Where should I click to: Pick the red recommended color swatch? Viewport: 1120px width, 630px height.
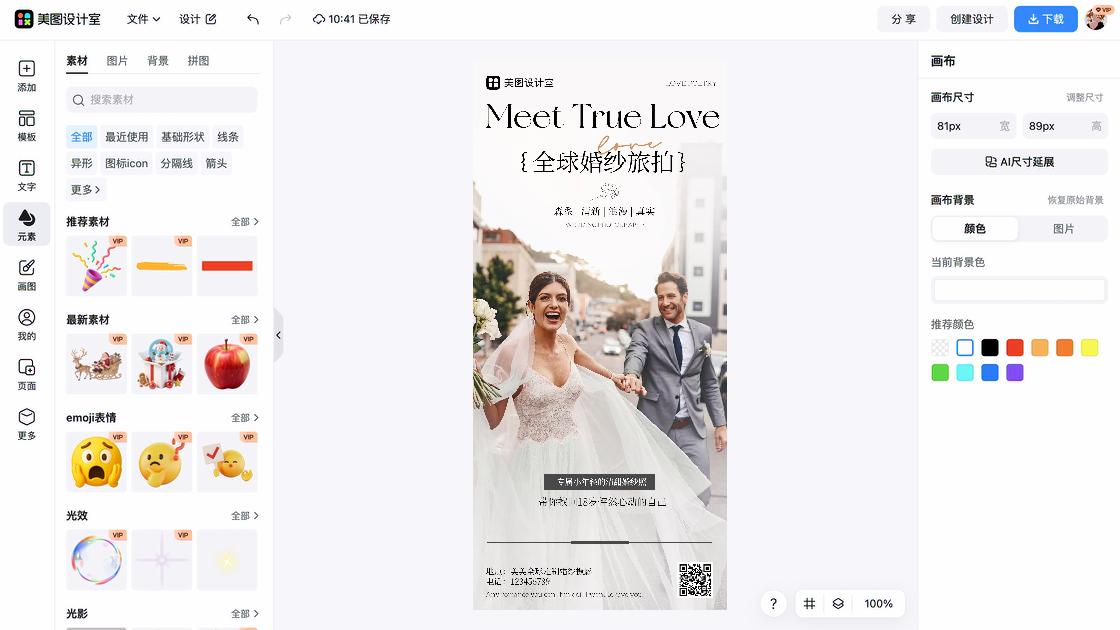point(1015,348)
